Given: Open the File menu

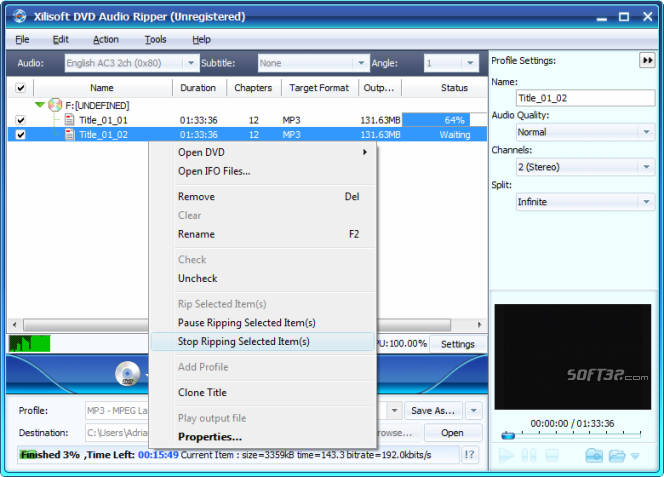Looking at the screenshot, I should 22,39.
